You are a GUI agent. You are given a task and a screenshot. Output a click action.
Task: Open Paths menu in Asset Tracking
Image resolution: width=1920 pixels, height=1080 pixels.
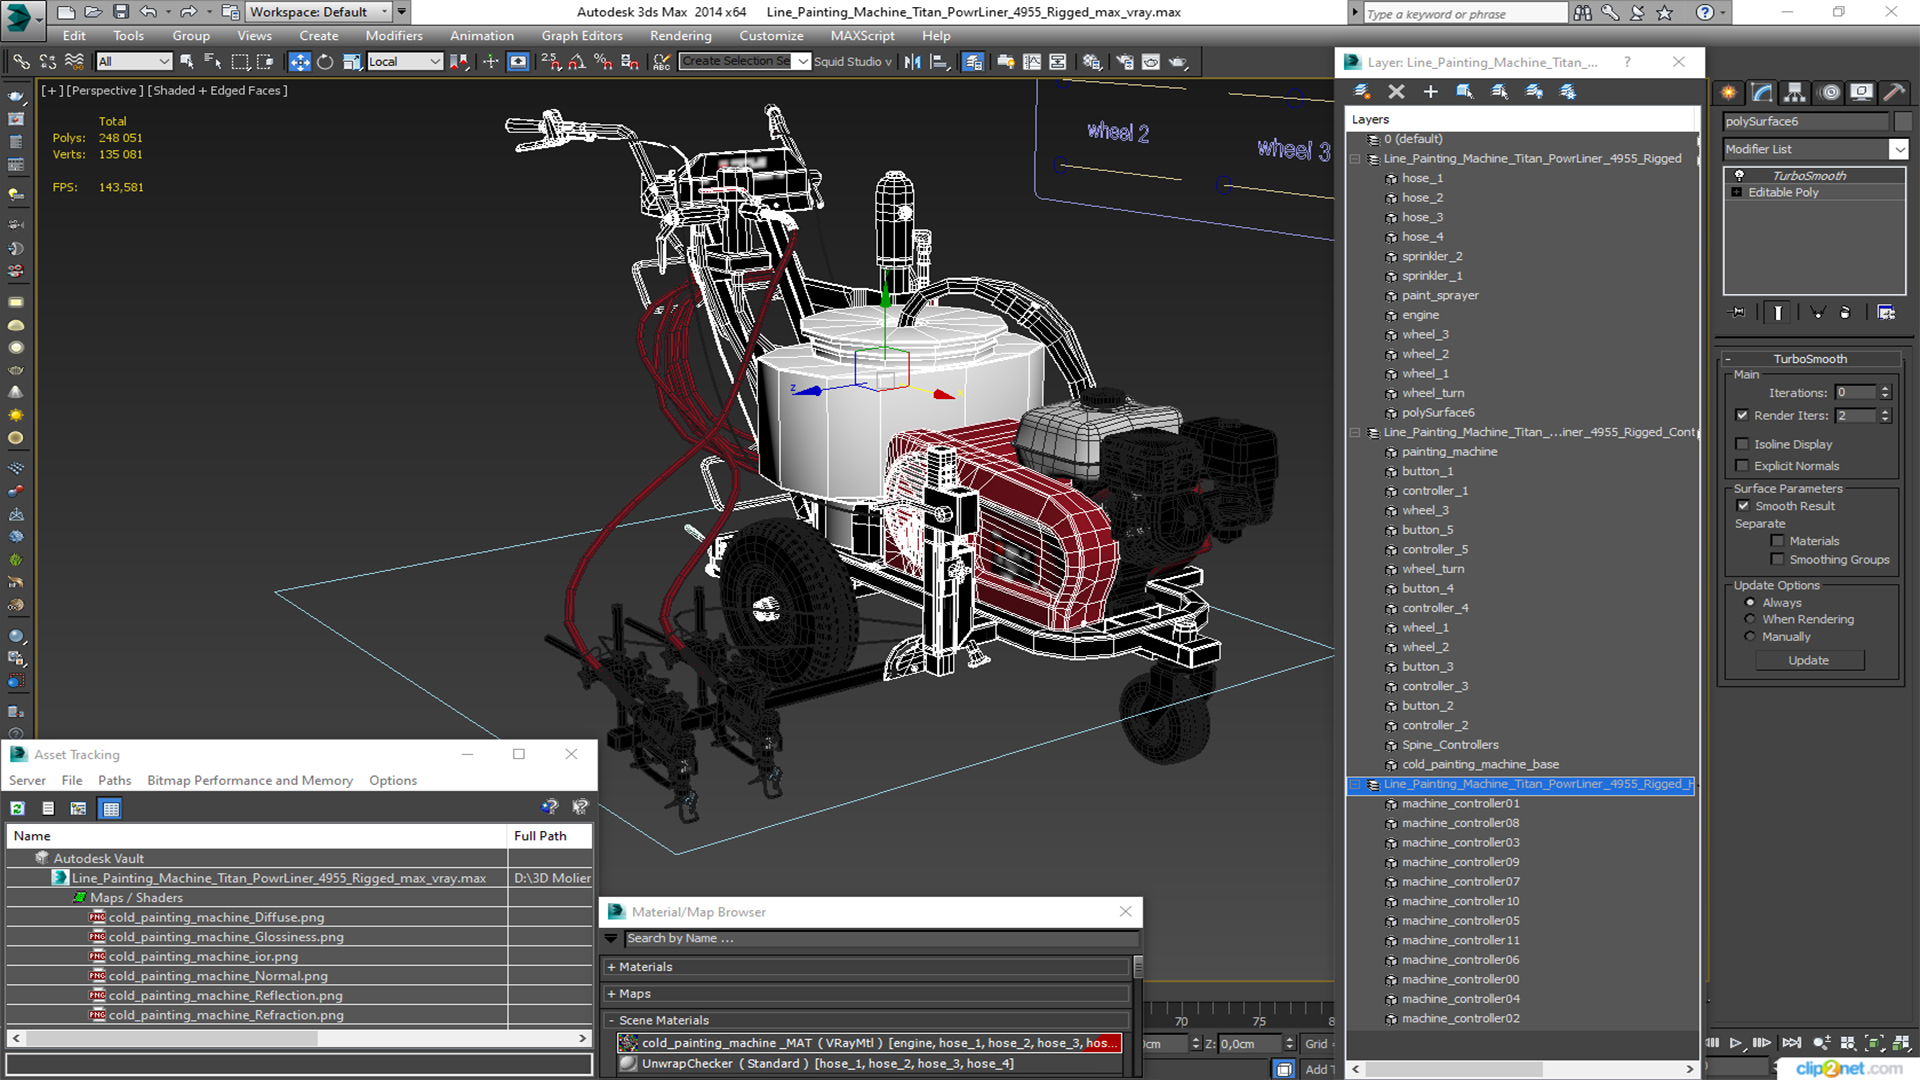tap(114, 781)
